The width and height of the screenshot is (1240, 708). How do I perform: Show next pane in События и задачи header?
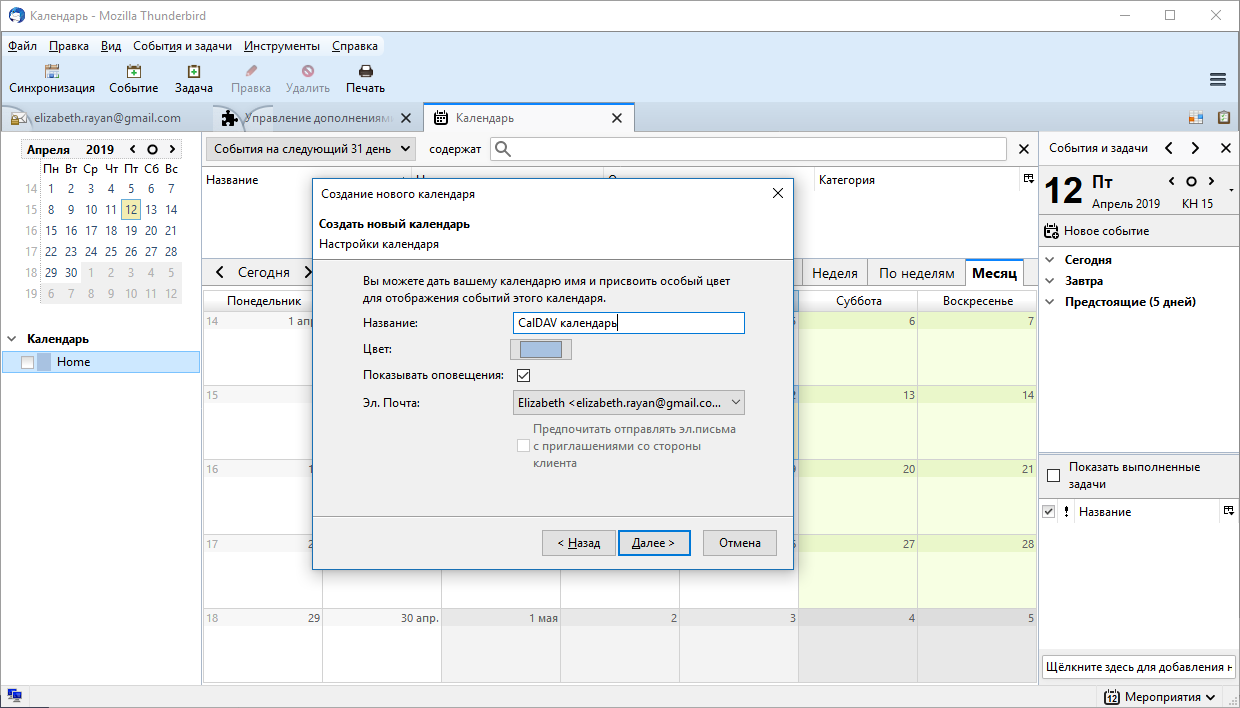(1194, 148)
